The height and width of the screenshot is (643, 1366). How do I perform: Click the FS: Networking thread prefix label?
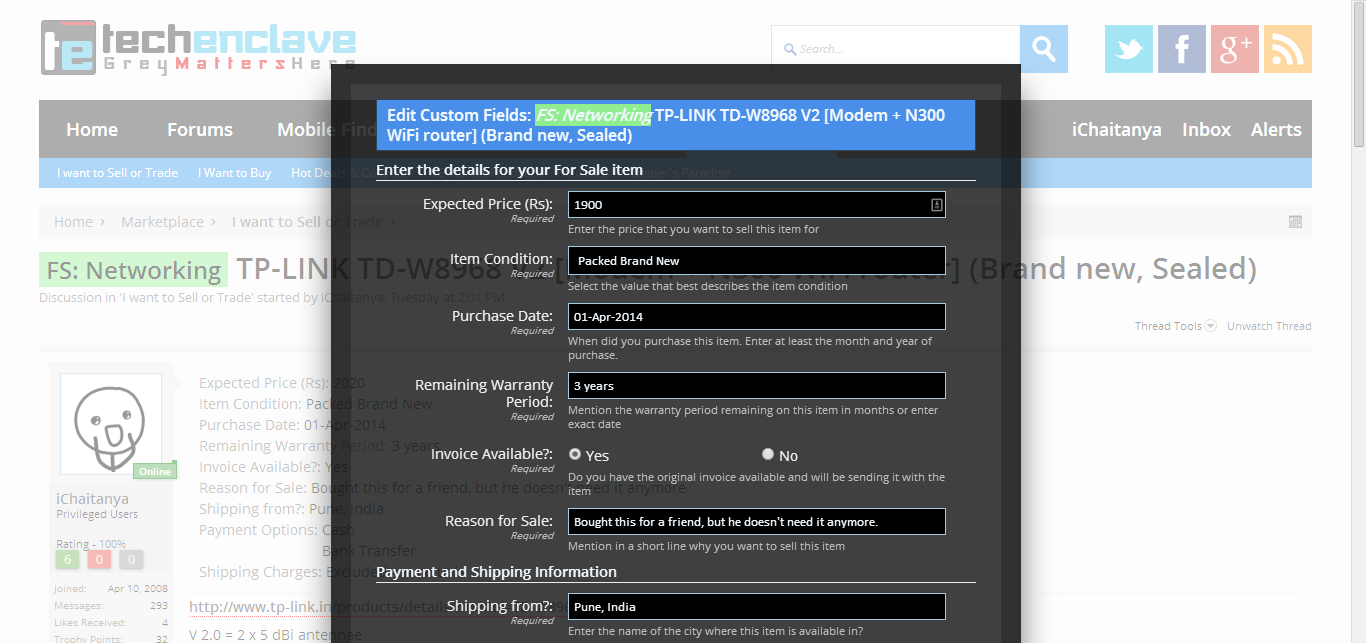click(x=133, y=270)
